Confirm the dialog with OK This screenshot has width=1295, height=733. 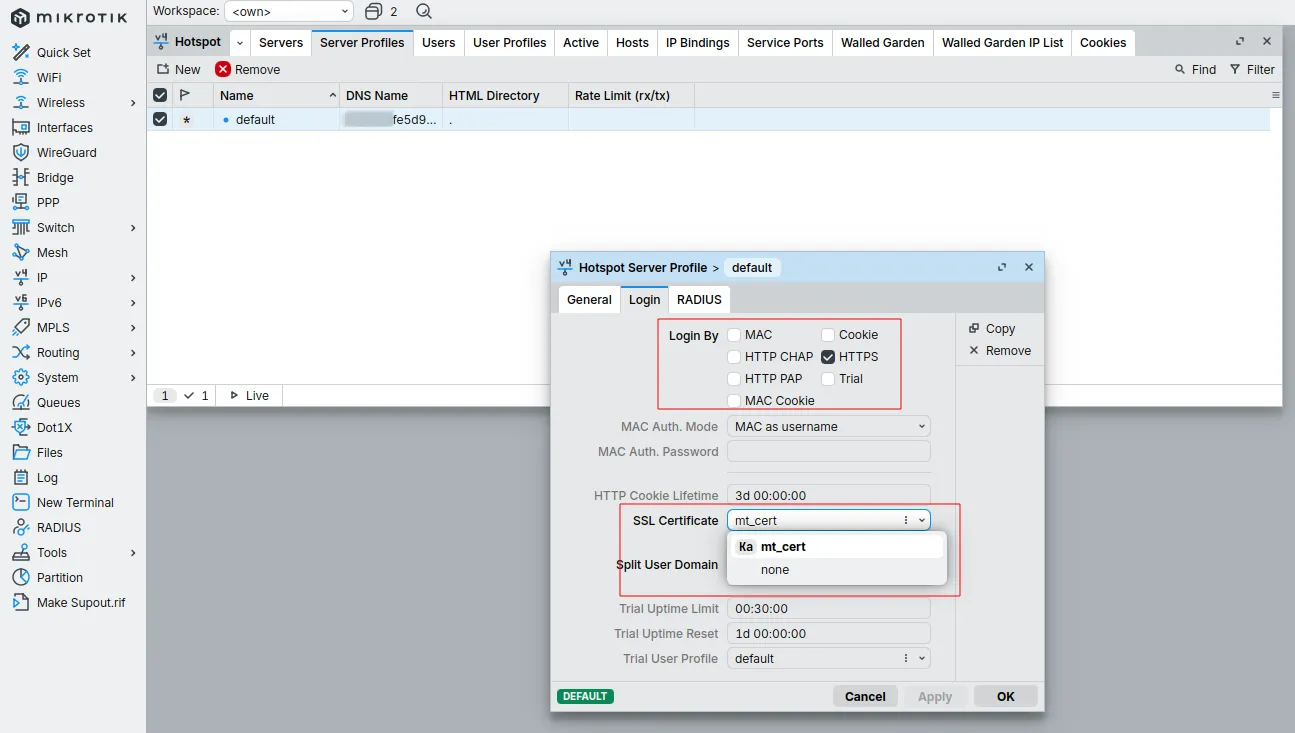tap(1006, 697)
